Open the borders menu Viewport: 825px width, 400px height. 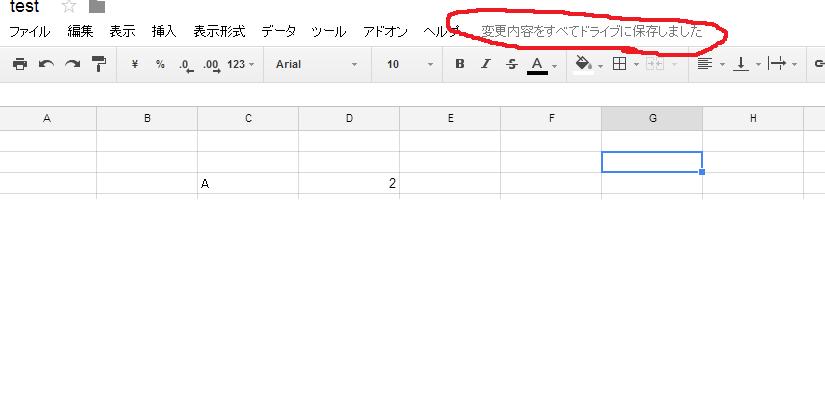point(625,64)
